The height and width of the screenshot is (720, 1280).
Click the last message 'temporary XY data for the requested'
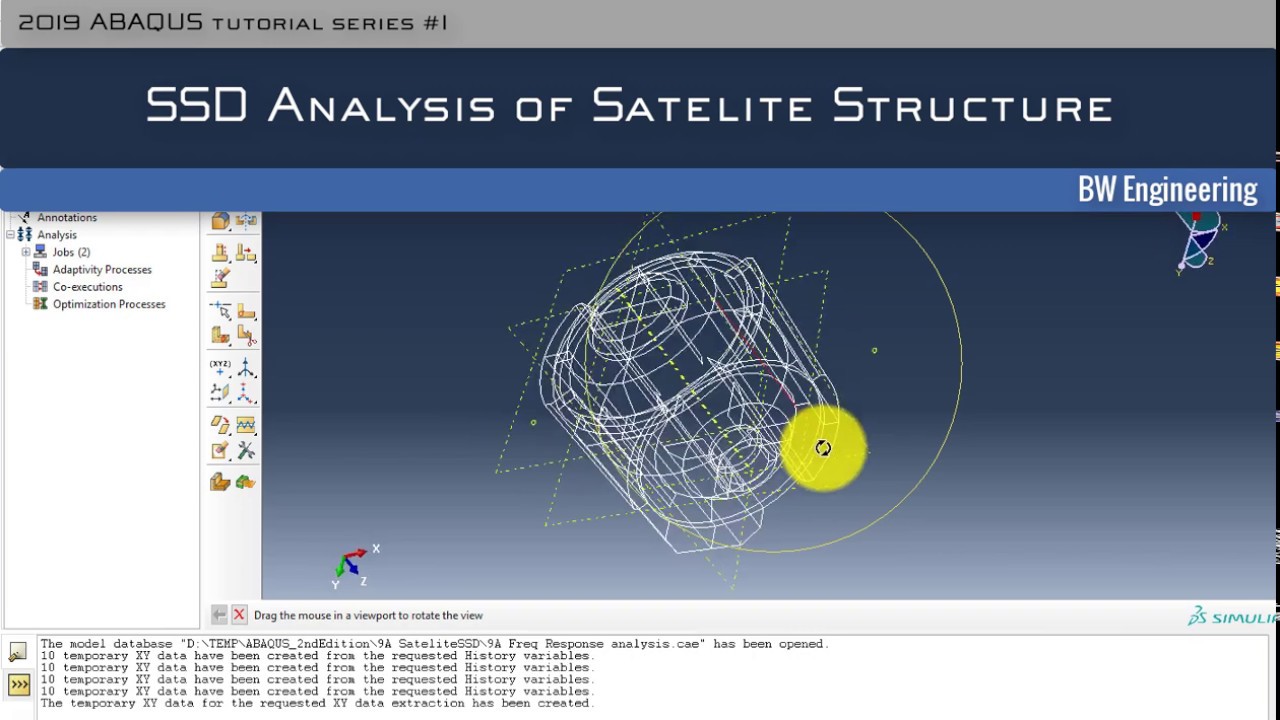pos(318,703)
